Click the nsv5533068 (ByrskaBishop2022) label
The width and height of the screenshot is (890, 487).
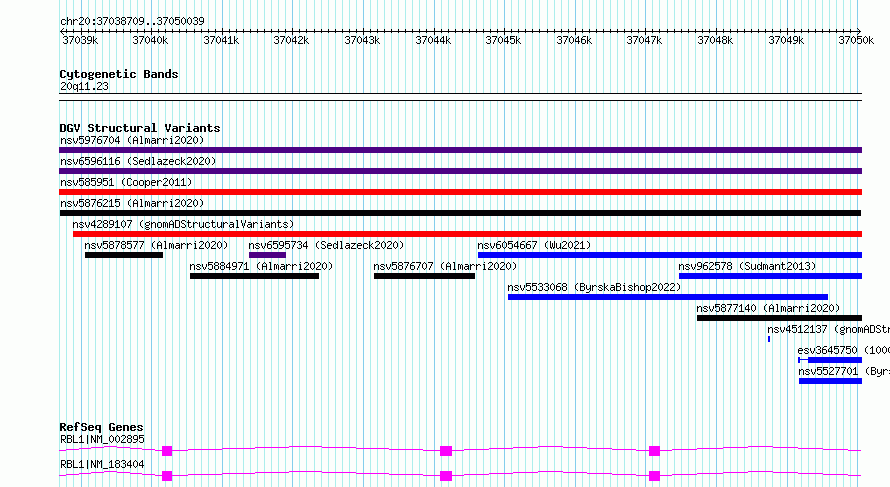pyautogui.click(x=594, y=287)
